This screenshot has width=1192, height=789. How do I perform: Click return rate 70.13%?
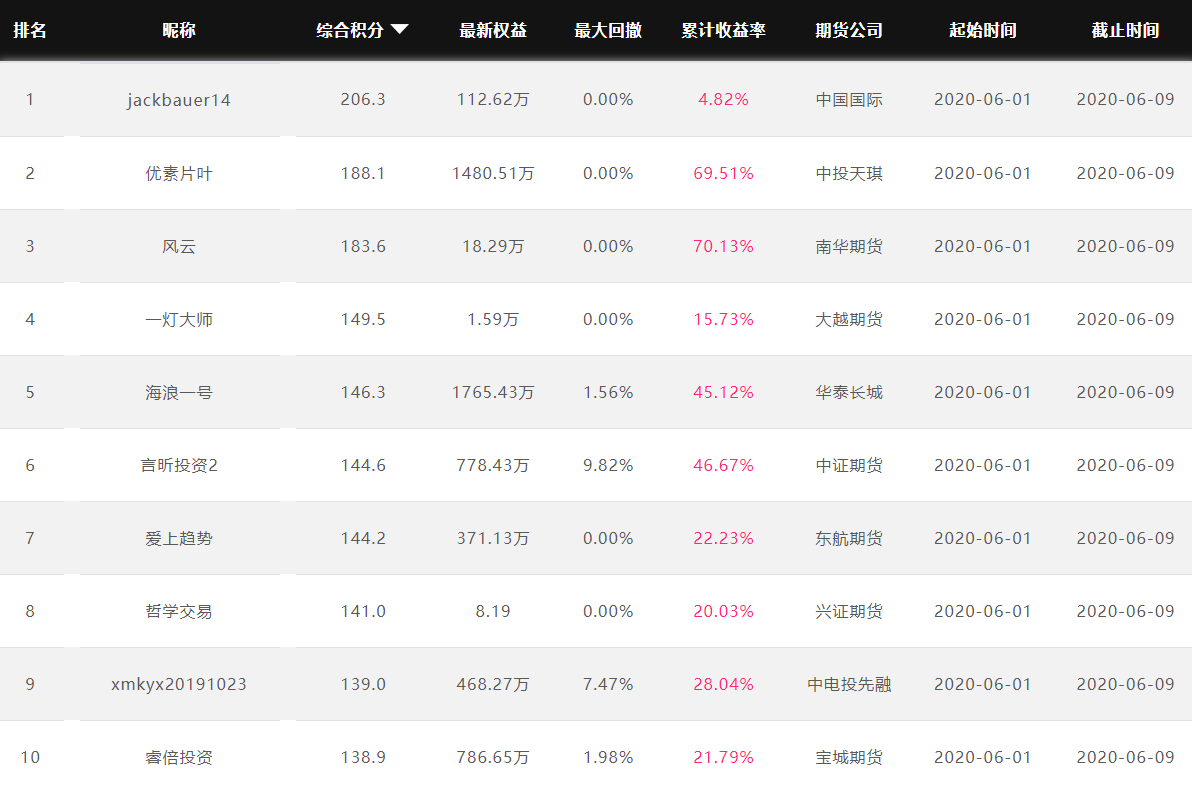723,246
